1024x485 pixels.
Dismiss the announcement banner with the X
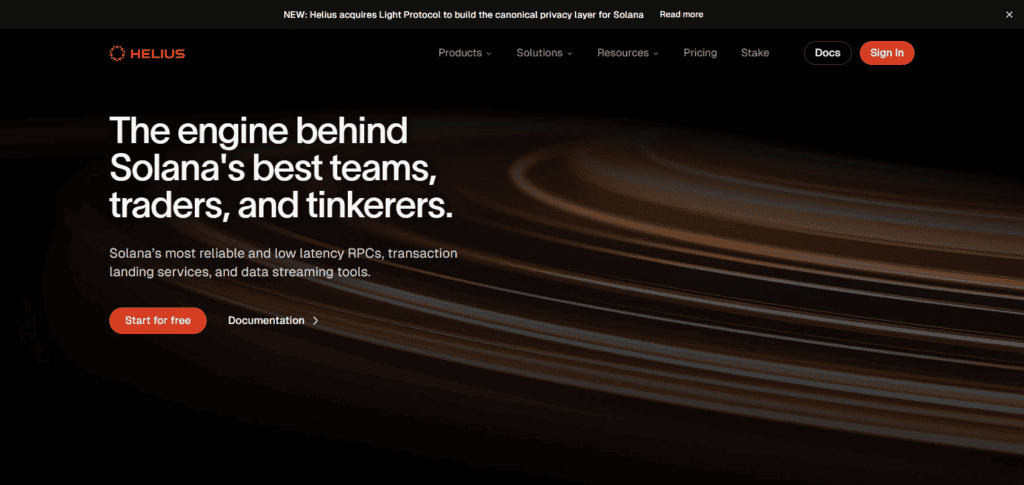pyautogui.click(x=1009, y=14)
